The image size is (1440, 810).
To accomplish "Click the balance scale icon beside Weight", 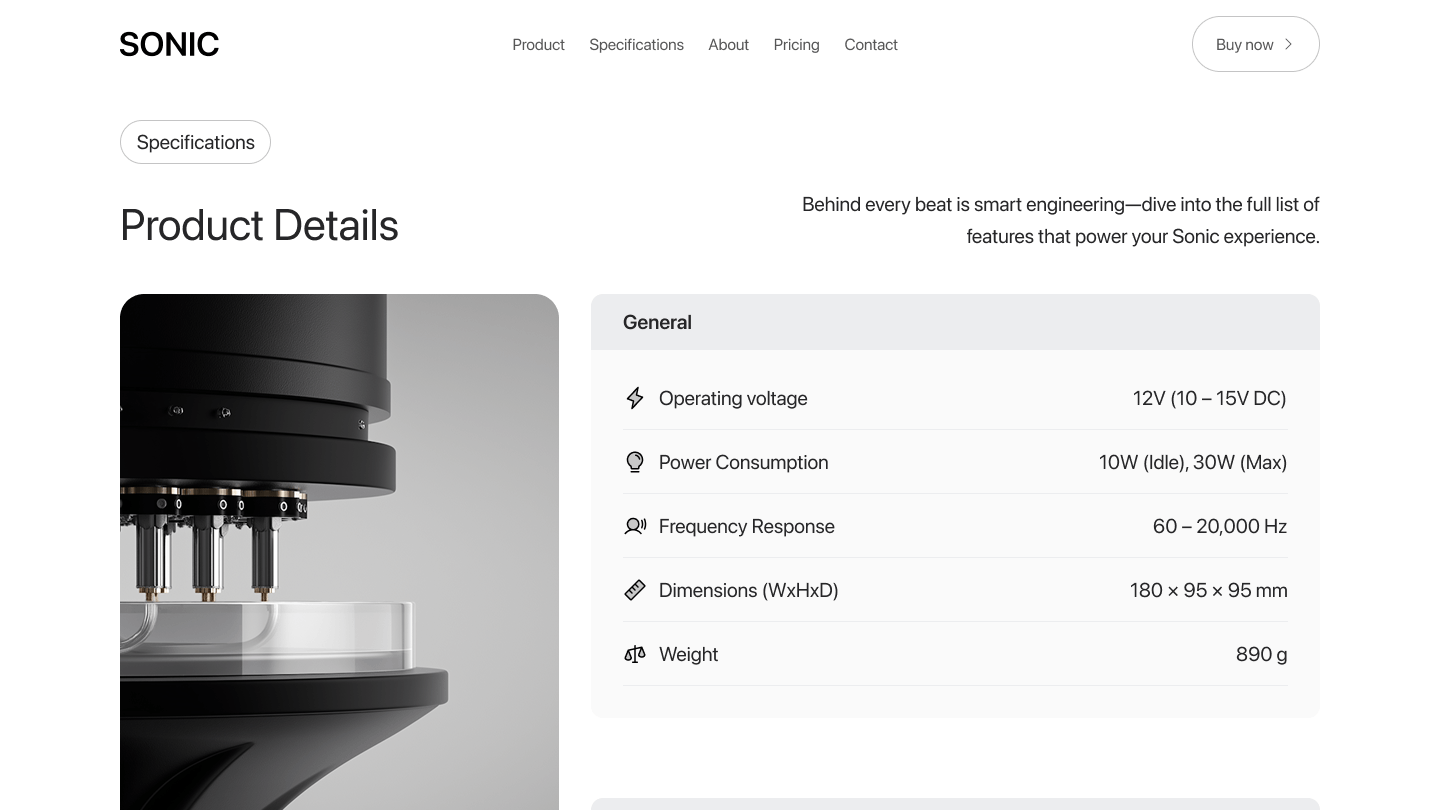I will [x=635, y=654].
